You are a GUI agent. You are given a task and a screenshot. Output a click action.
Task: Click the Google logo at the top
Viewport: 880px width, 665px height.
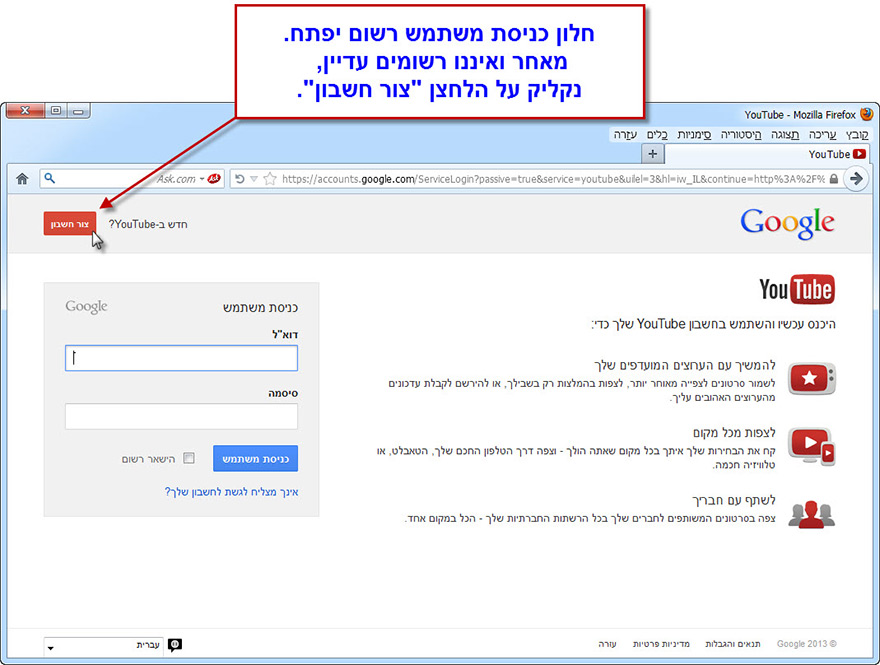click(787, 222)
